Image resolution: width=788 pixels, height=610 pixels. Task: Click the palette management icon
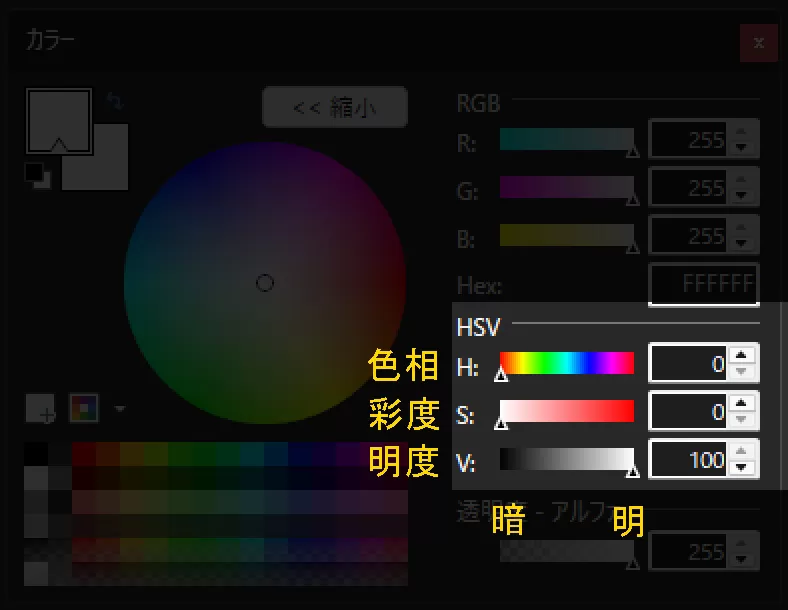click(84, 408)
